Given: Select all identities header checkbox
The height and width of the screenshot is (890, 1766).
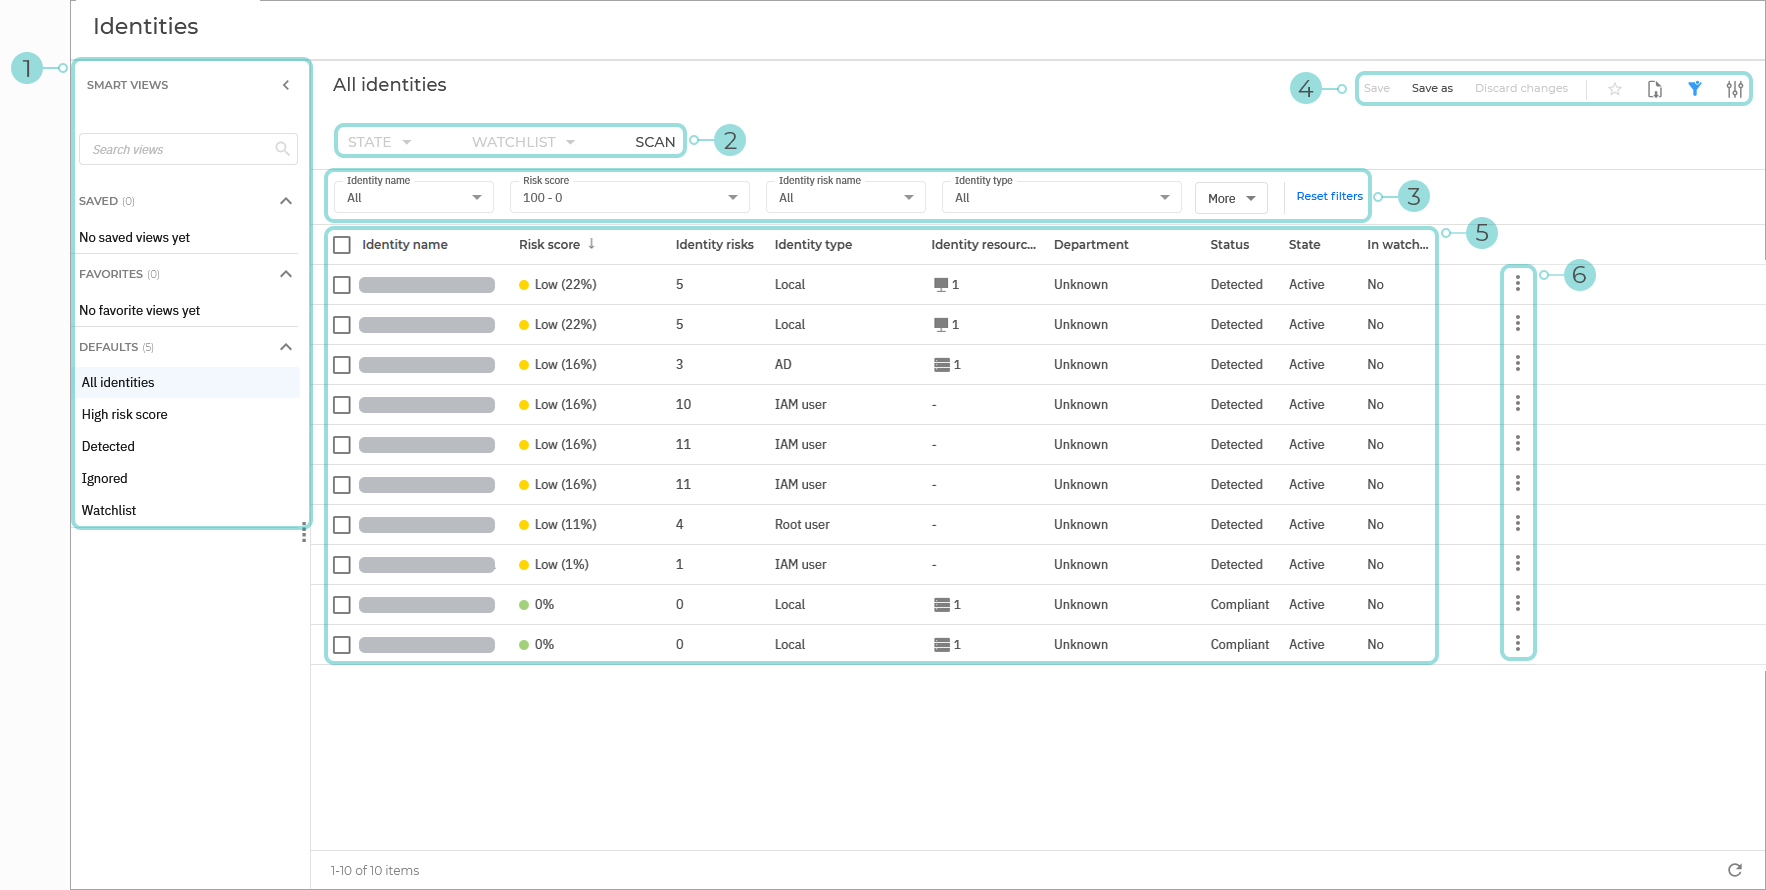Looking at the screenshot, I should (342, 245).
